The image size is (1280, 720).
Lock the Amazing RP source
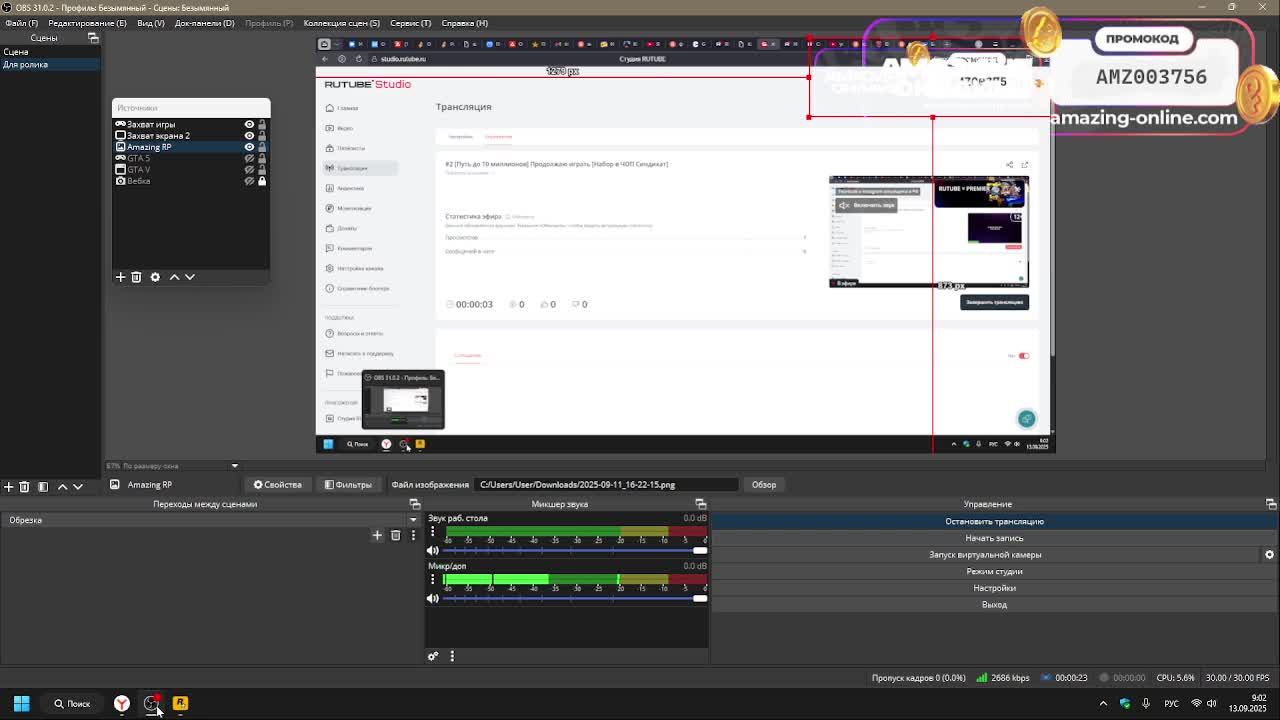tap(263, 147)
